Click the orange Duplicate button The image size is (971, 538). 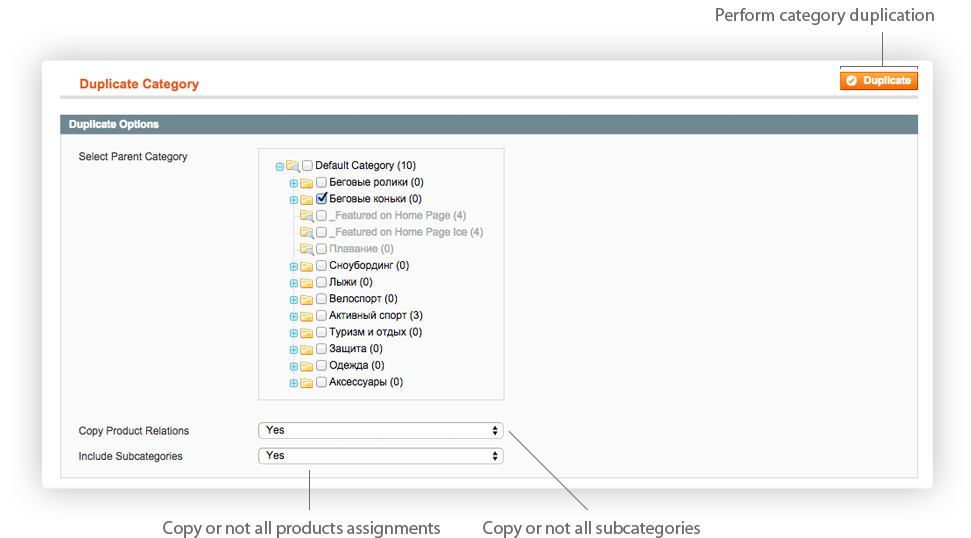tap(879, 80)
